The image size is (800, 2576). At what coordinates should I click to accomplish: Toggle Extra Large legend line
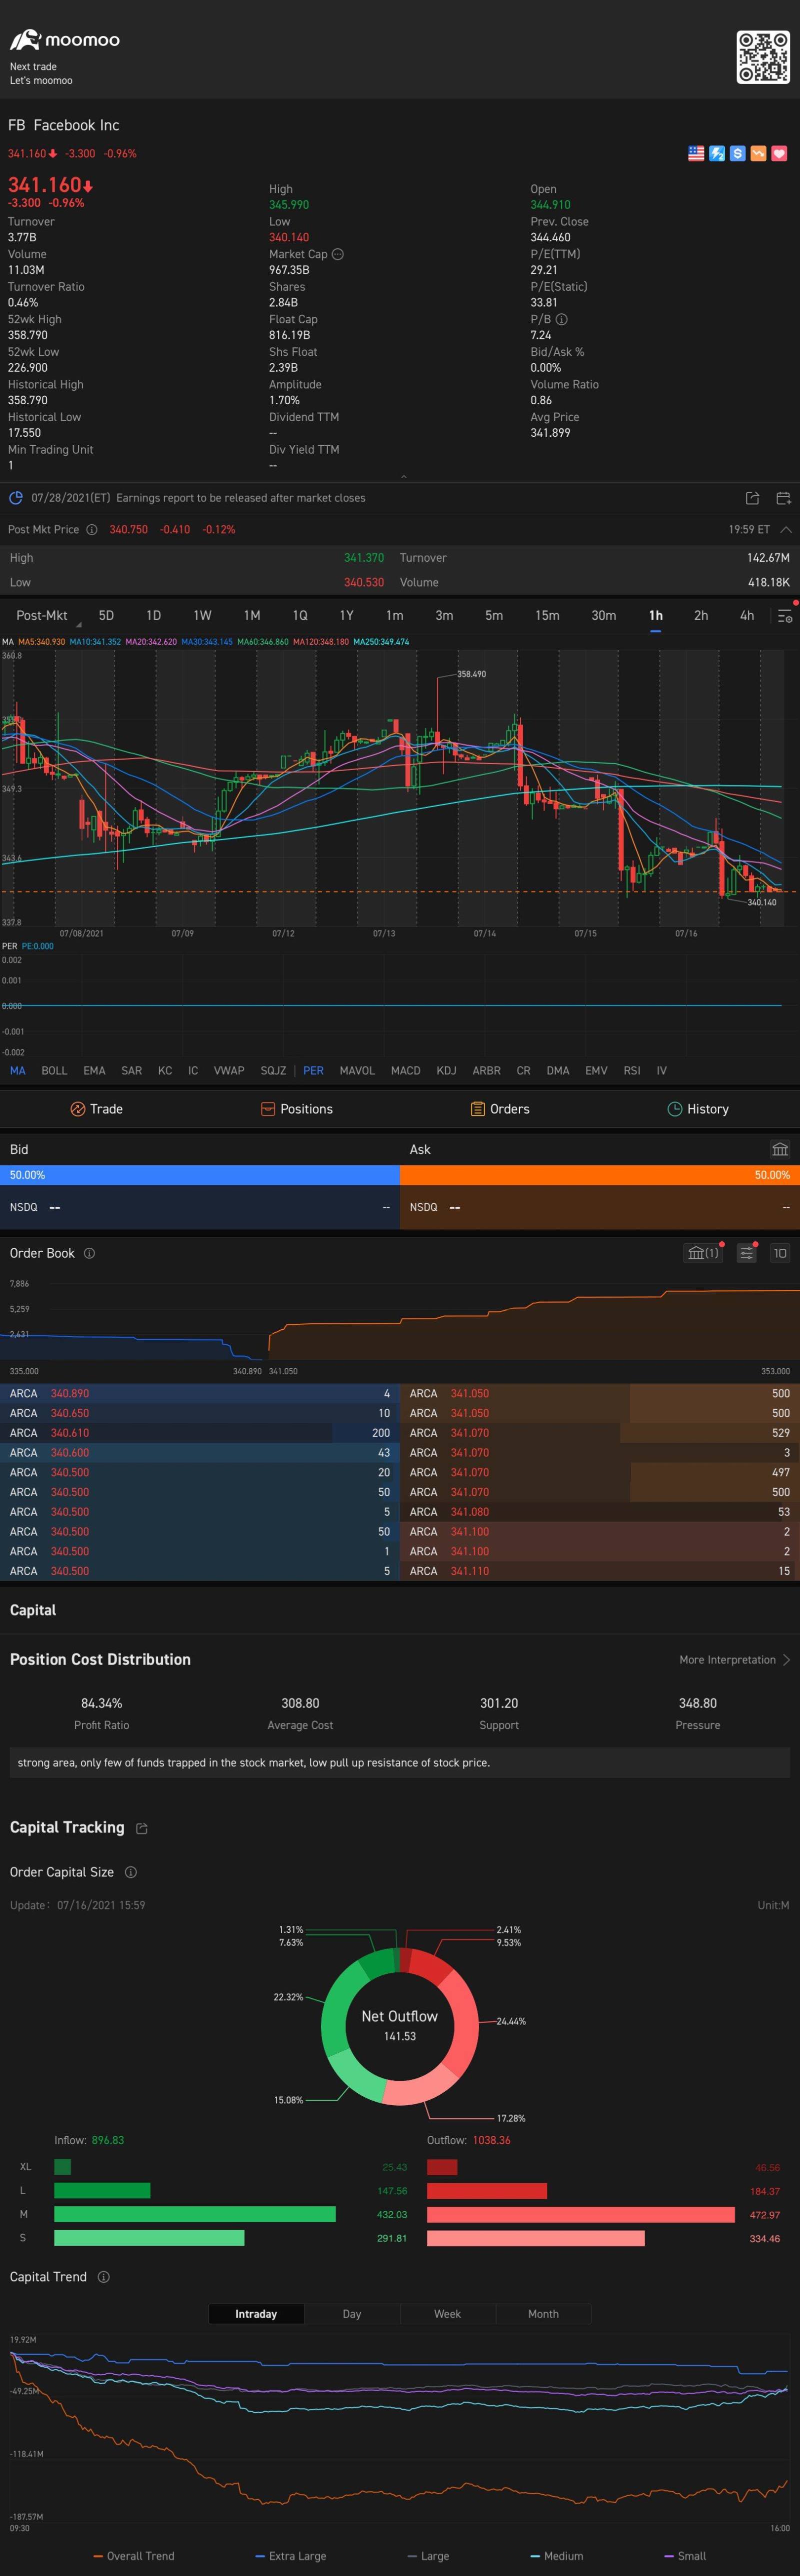coord(291,2556)
